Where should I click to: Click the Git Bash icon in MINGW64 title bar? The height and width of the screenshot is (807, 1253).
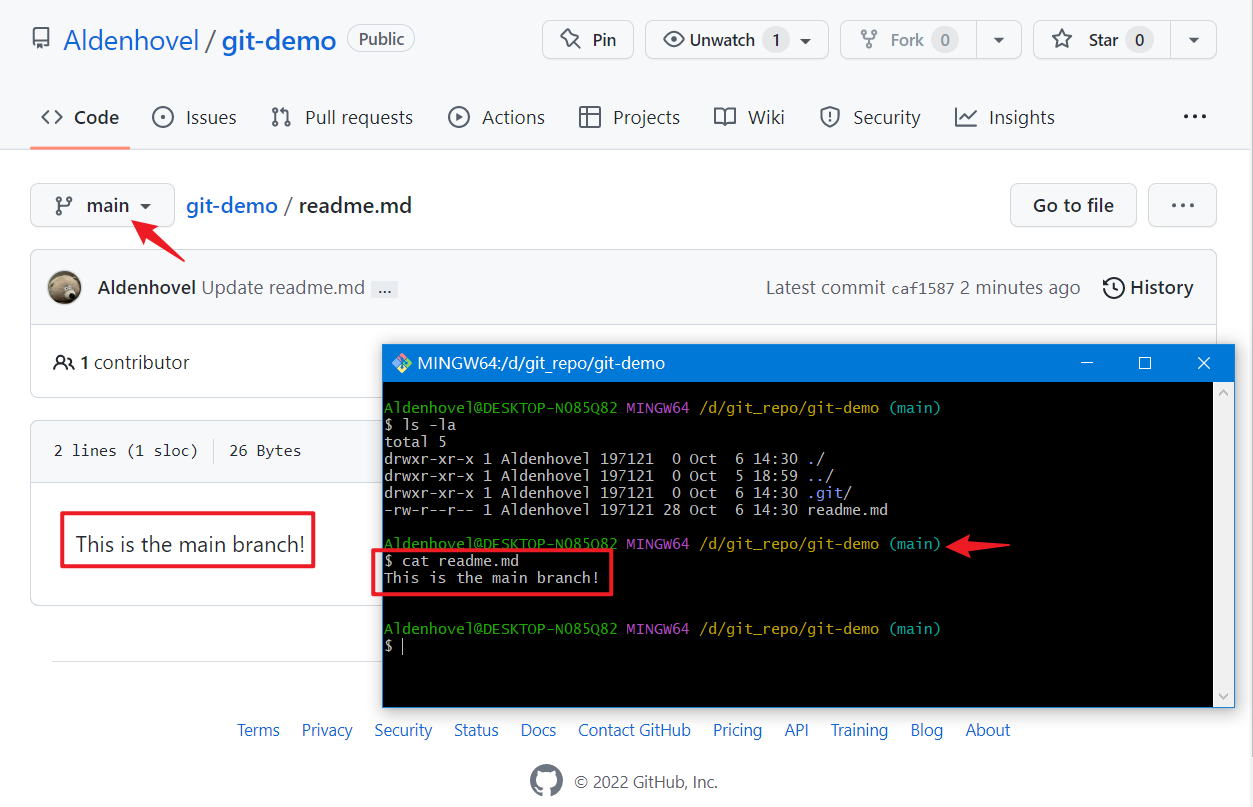click(x=402, y=363)
